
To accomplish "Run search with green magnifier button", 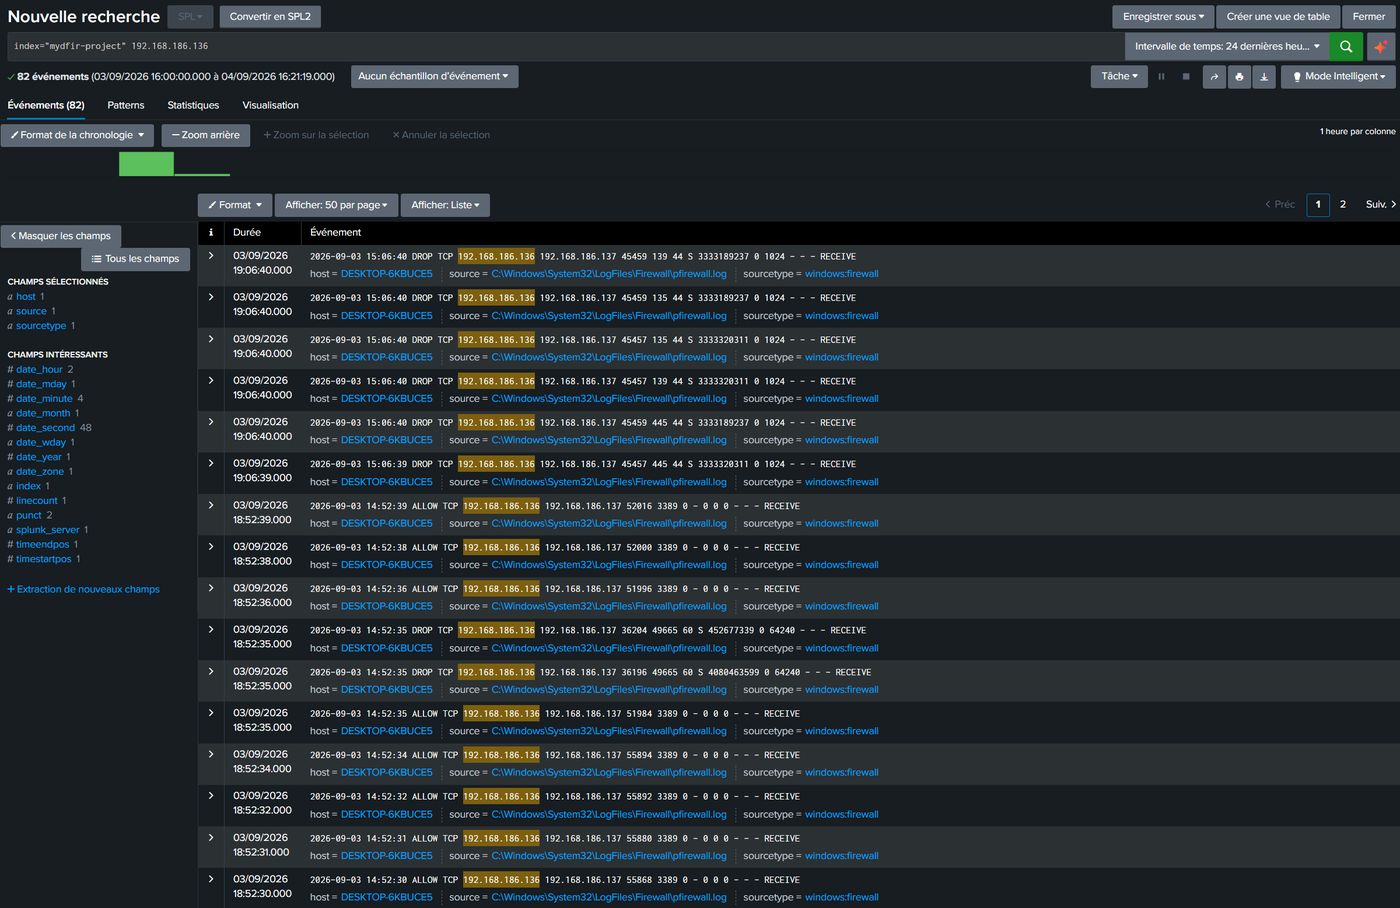I will (1346, 46).
